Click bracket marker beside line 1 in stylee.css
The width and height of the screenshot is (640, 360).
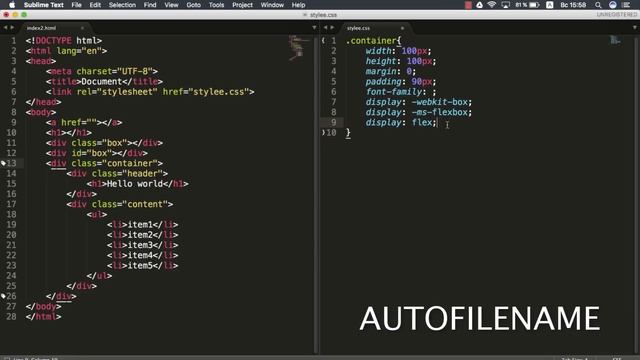point(323,40)
